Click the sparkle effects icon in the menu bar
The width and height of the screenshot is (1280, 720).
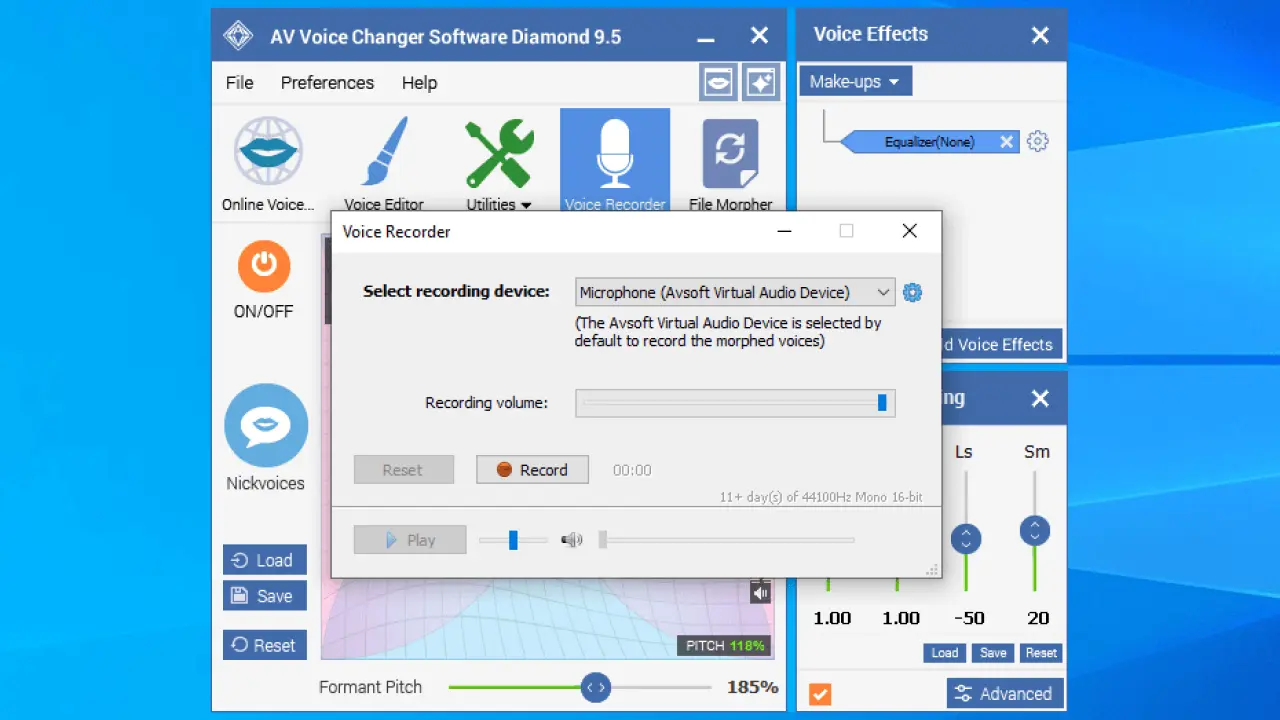pos(761,83)
